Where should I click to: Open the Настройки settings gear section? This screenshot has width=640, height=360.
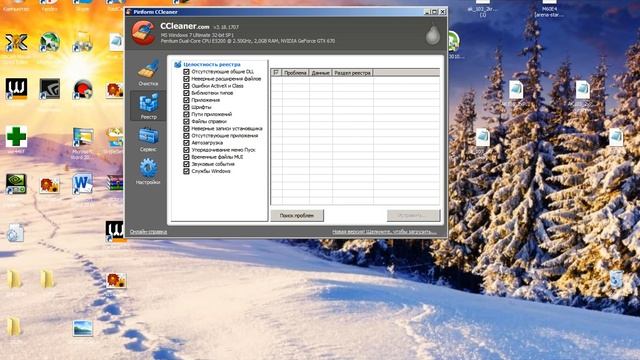pos(148,172)
